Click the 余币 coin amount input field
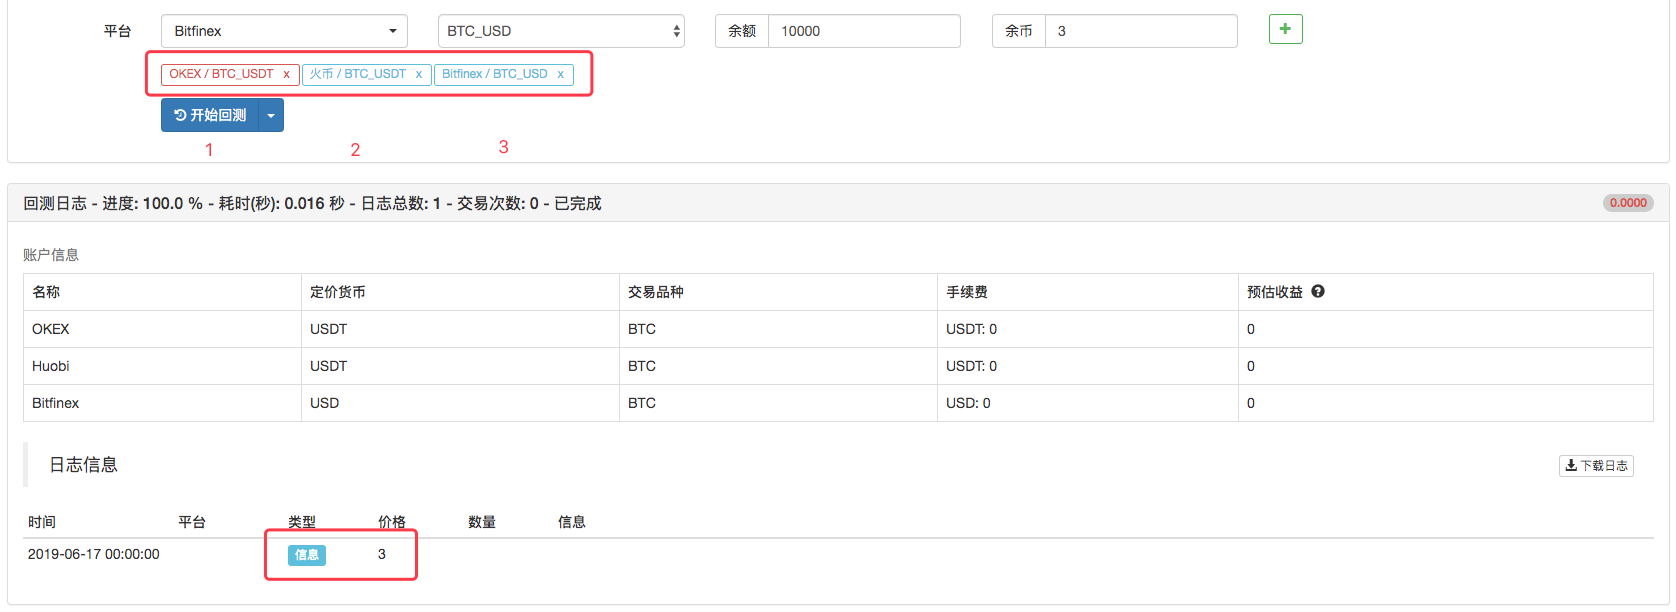Screen dimensions: 1676x612 (x=1140, y=31)
